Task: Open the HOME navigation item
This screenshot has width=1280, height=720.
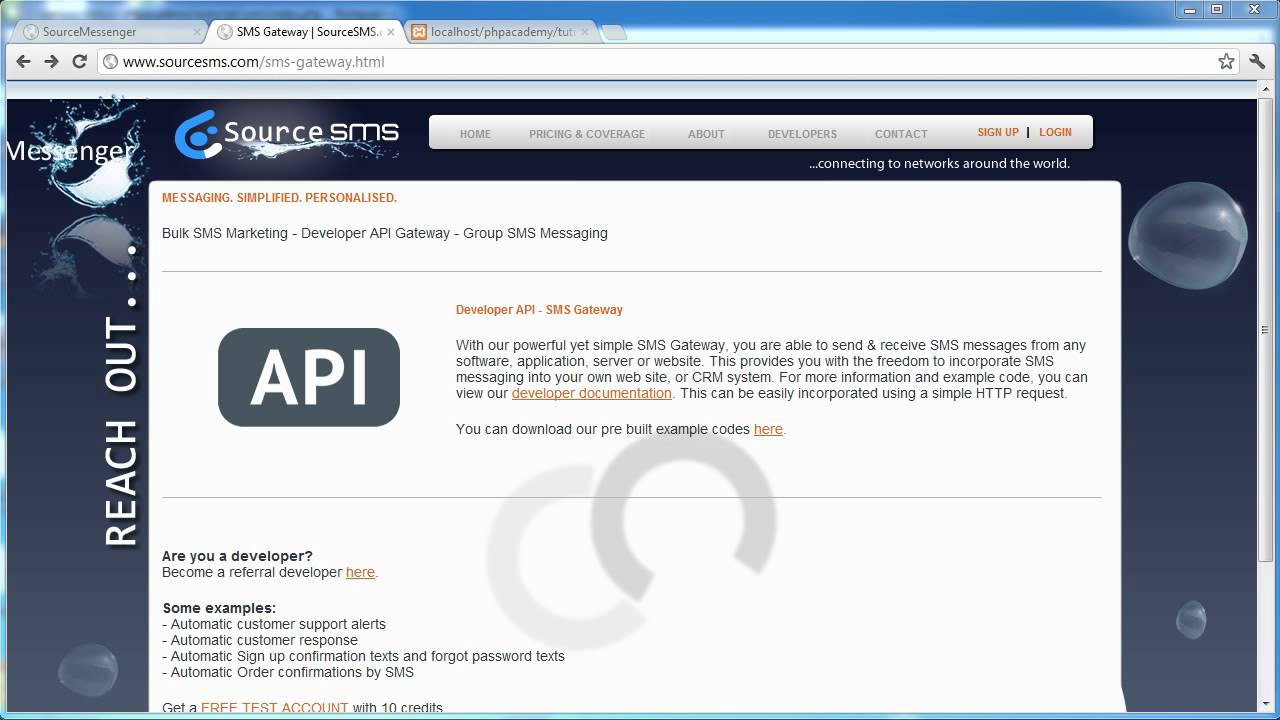Action: (475, 134)
